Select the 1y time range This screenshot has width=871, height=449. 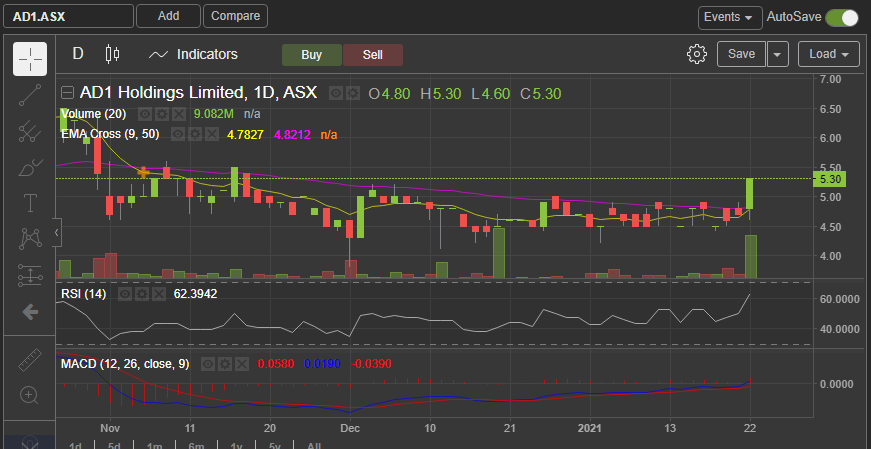coord(236,445)
